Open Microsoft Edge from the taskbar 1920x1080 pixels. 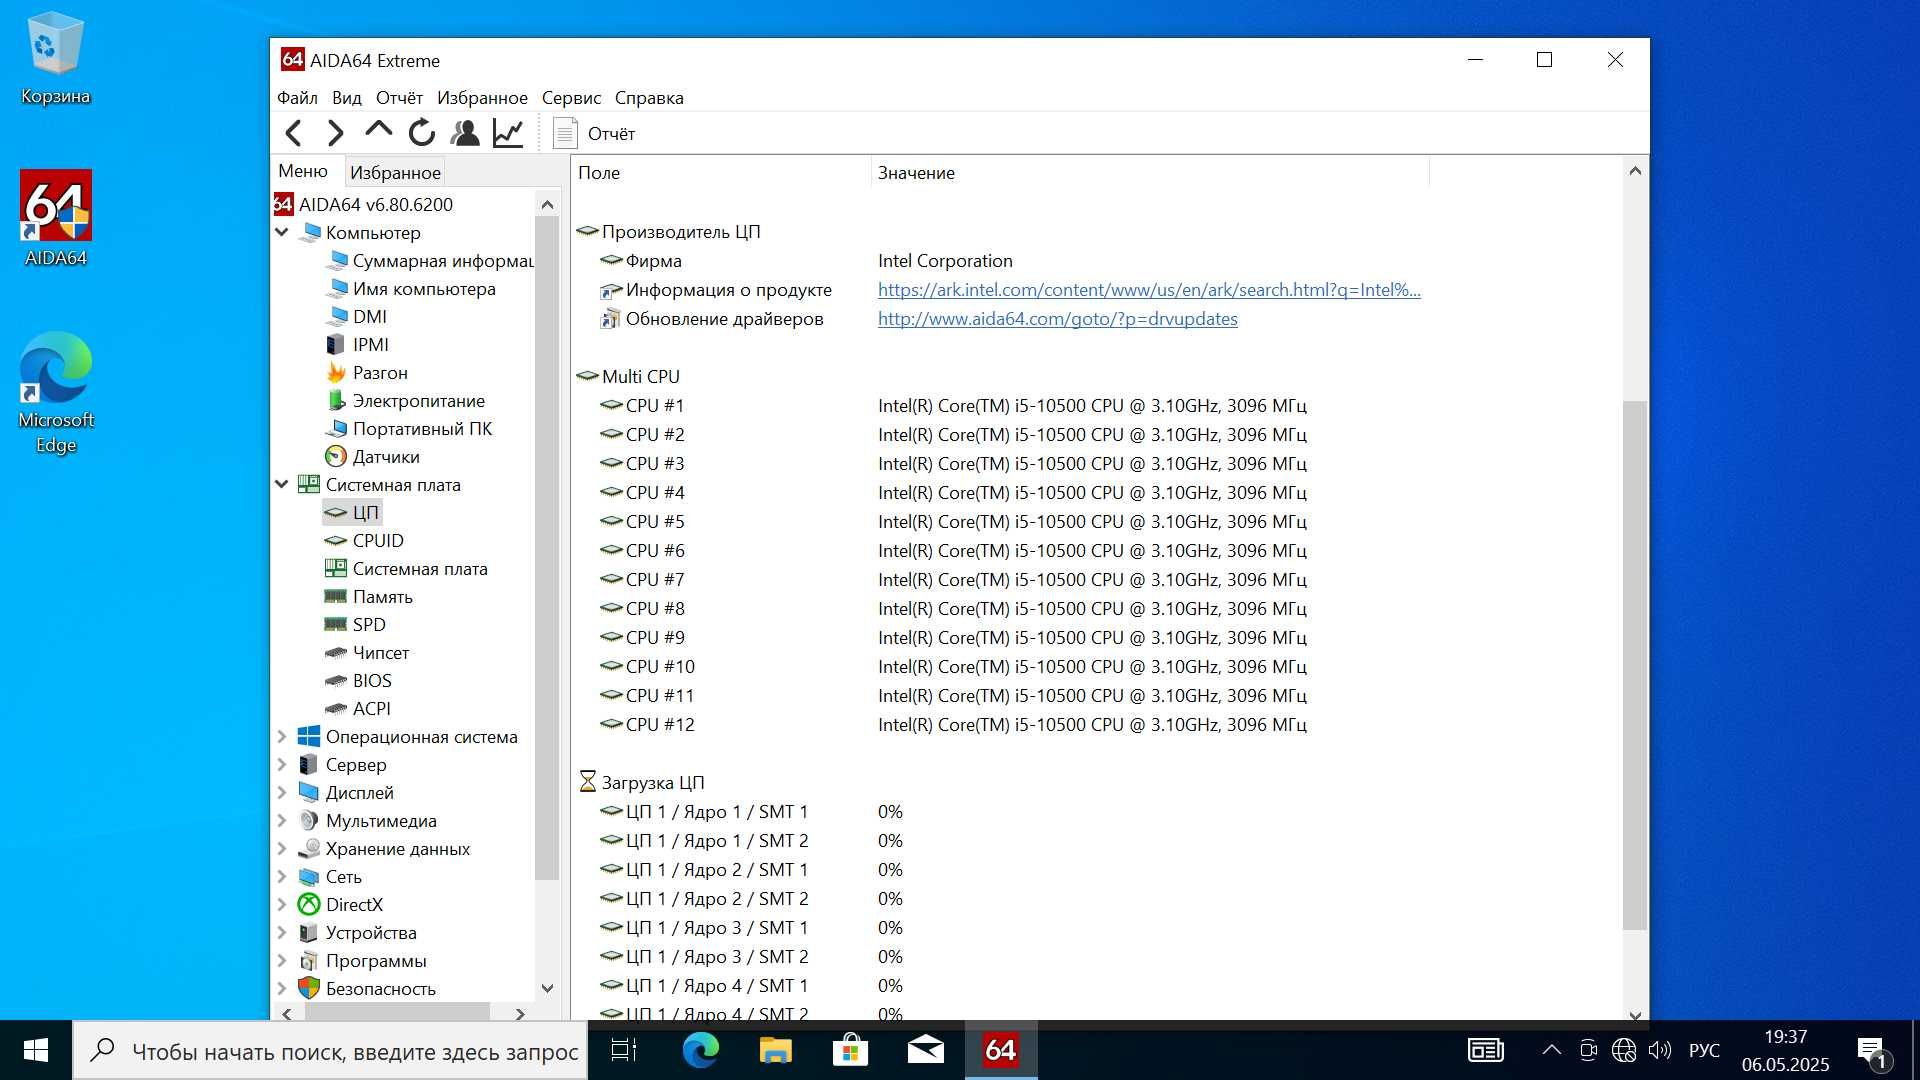point(701,1050)
